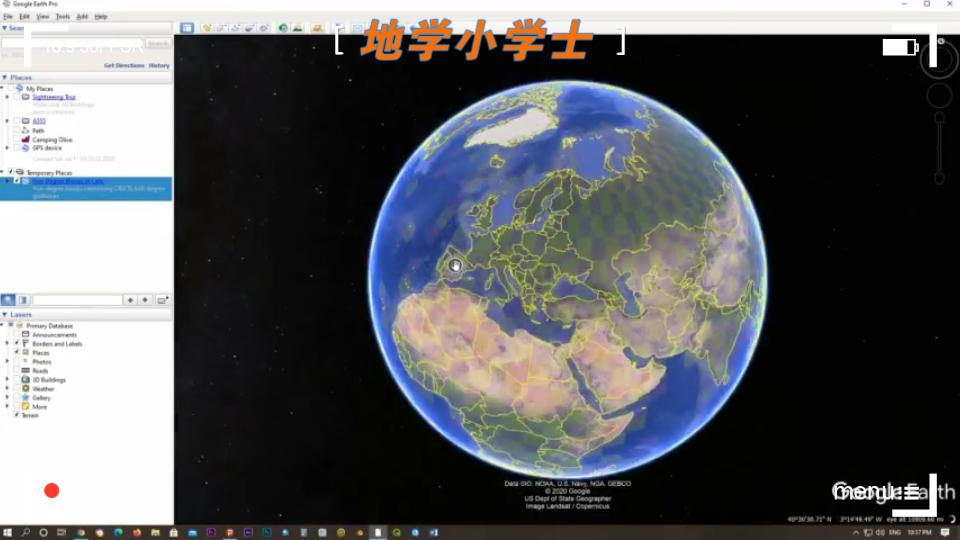This screenshot has width=960, height=540.
Task: Click the Weather layer label
Action: coord(43,389)
